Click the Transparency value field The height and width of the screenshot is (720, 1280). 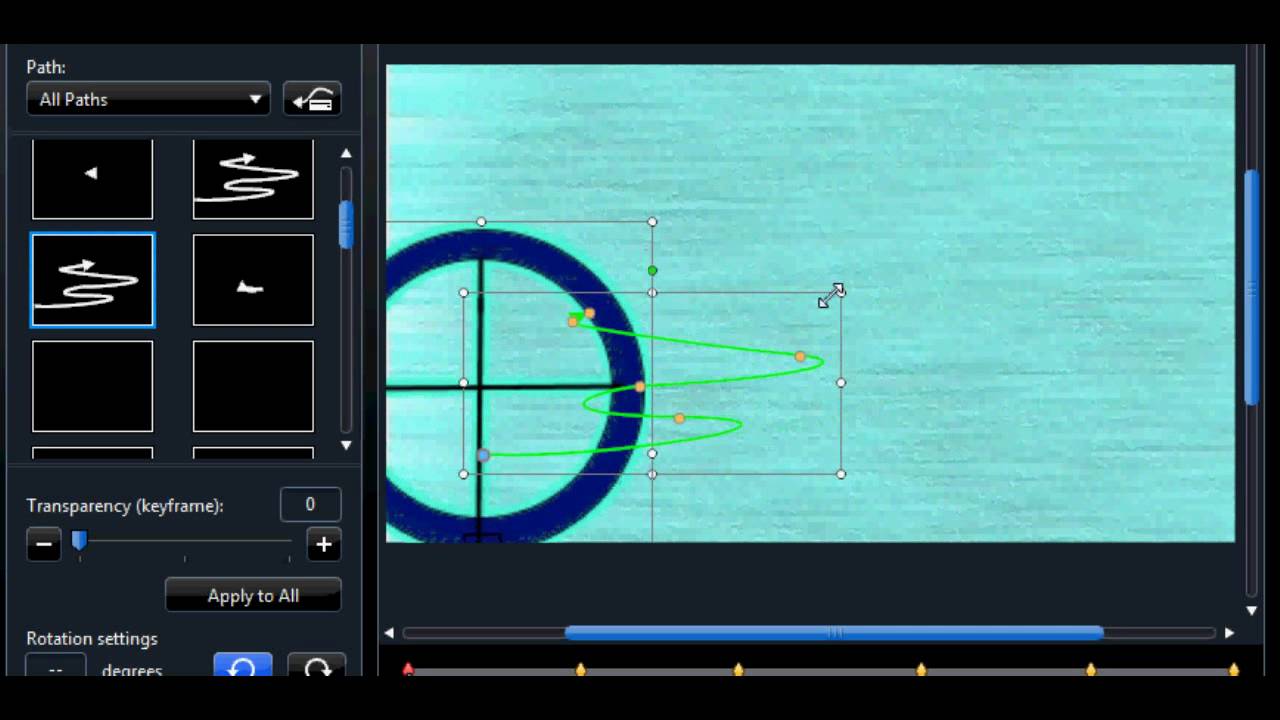pos(310,505)
